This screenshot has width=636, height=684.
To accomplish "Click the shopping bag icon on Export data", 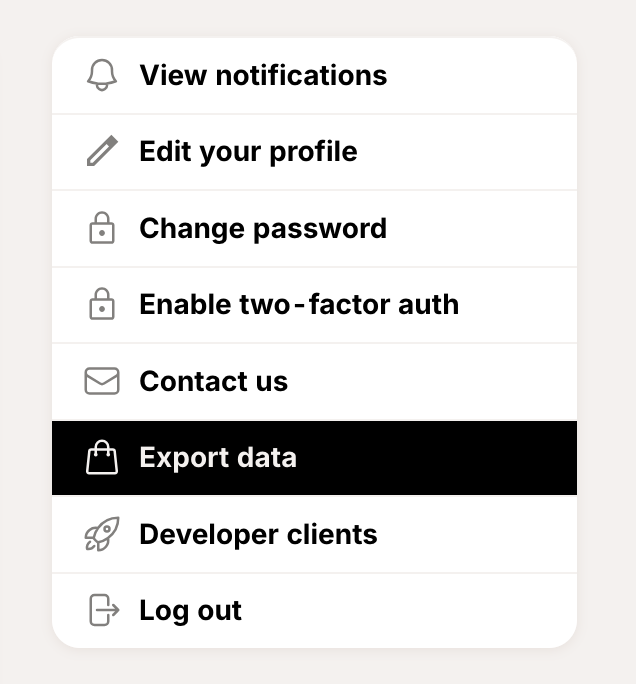I will [x=102, y=458].
